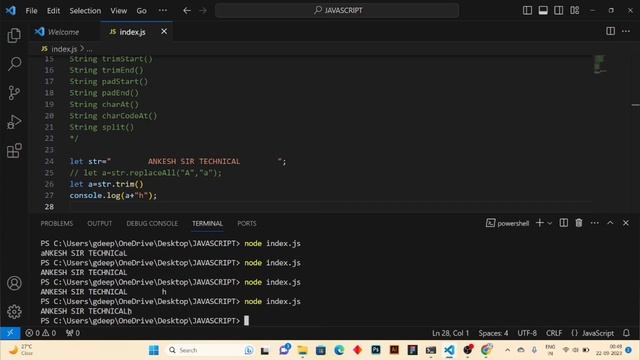Toggle the secondary side bar layout
Screen dimensions: 640x360
558,10
